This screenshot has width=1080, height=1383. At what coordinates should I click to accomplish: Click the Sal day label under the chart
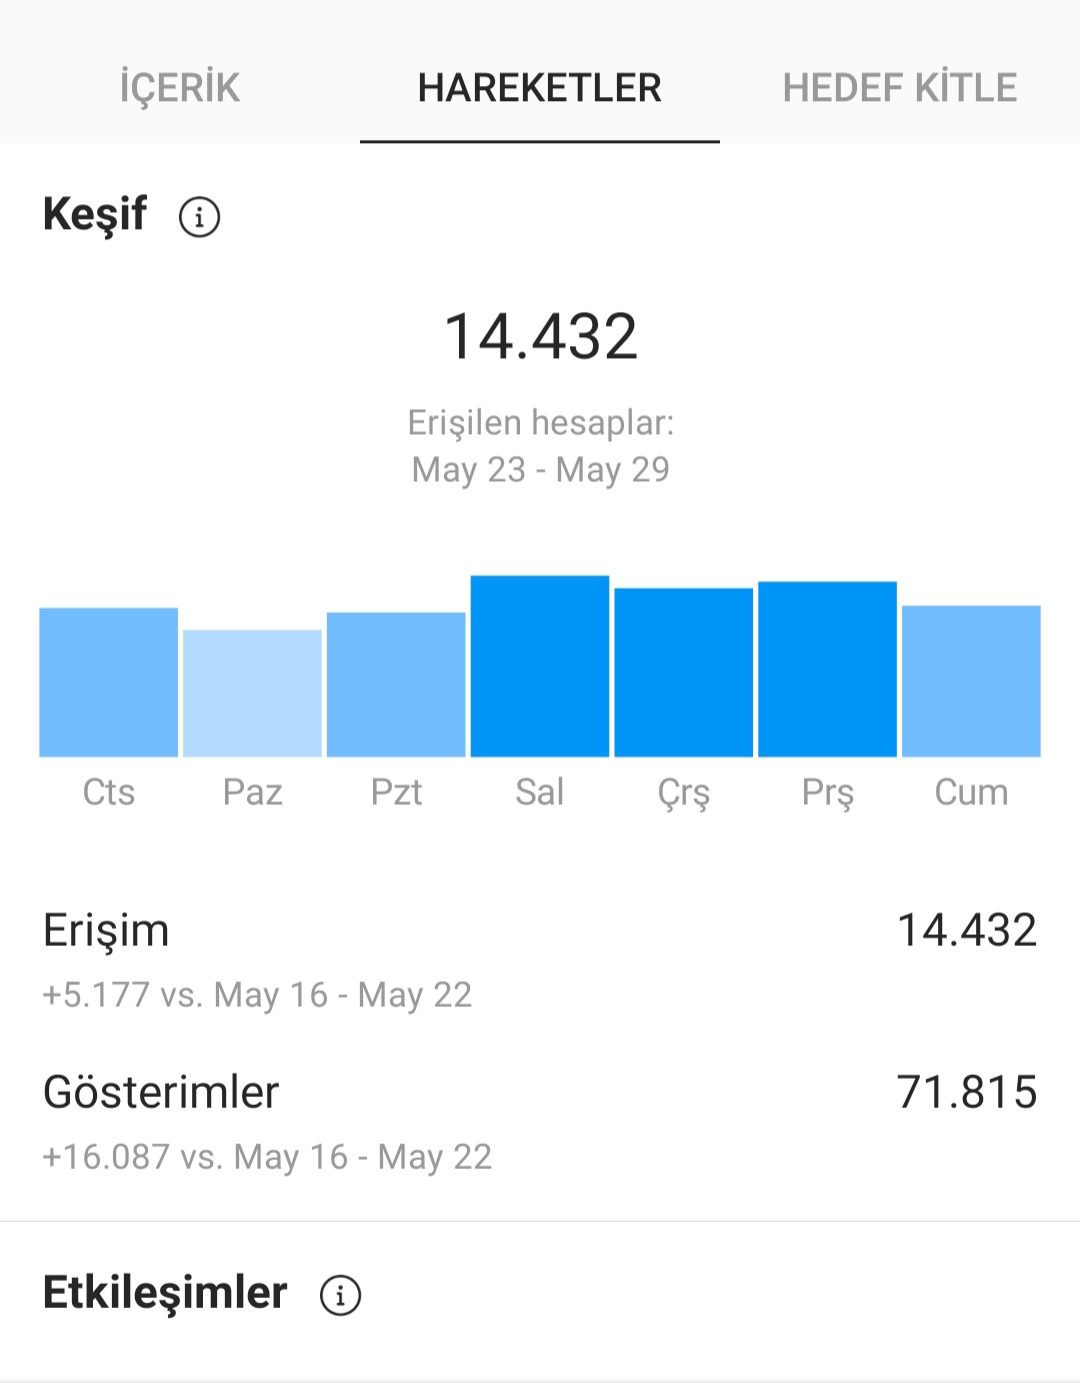pos(540,792)
